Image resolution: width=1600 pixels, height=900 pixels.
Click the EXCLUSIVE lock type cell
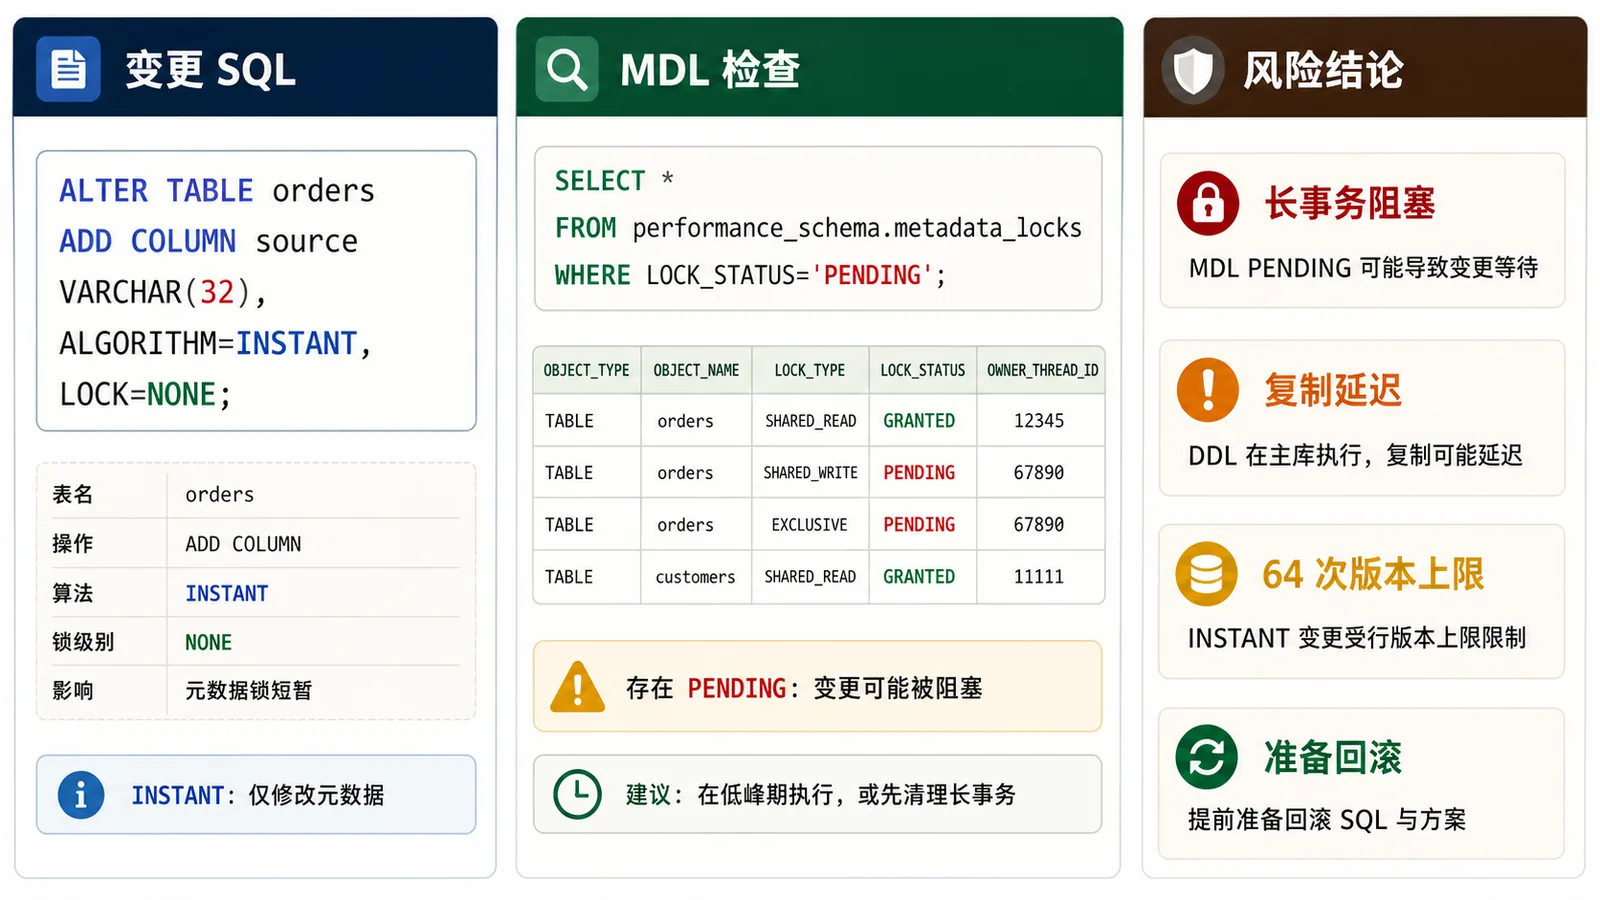pos(809,525)
